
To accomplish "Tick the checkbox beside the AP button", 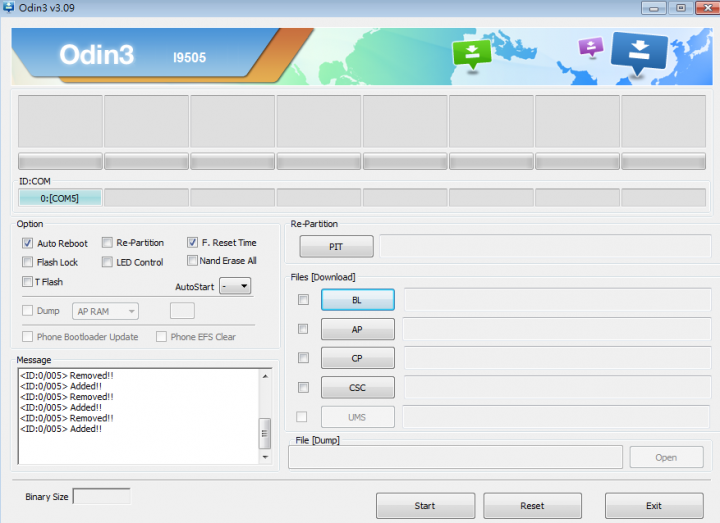I will [303, 329].
